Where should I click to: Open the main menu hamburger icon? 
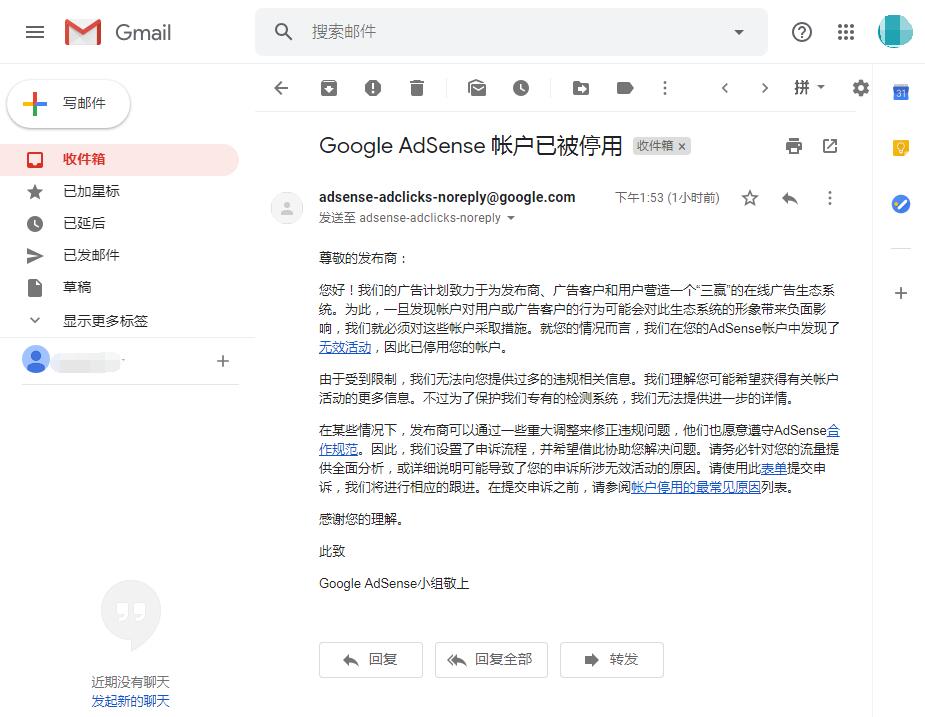35,32
